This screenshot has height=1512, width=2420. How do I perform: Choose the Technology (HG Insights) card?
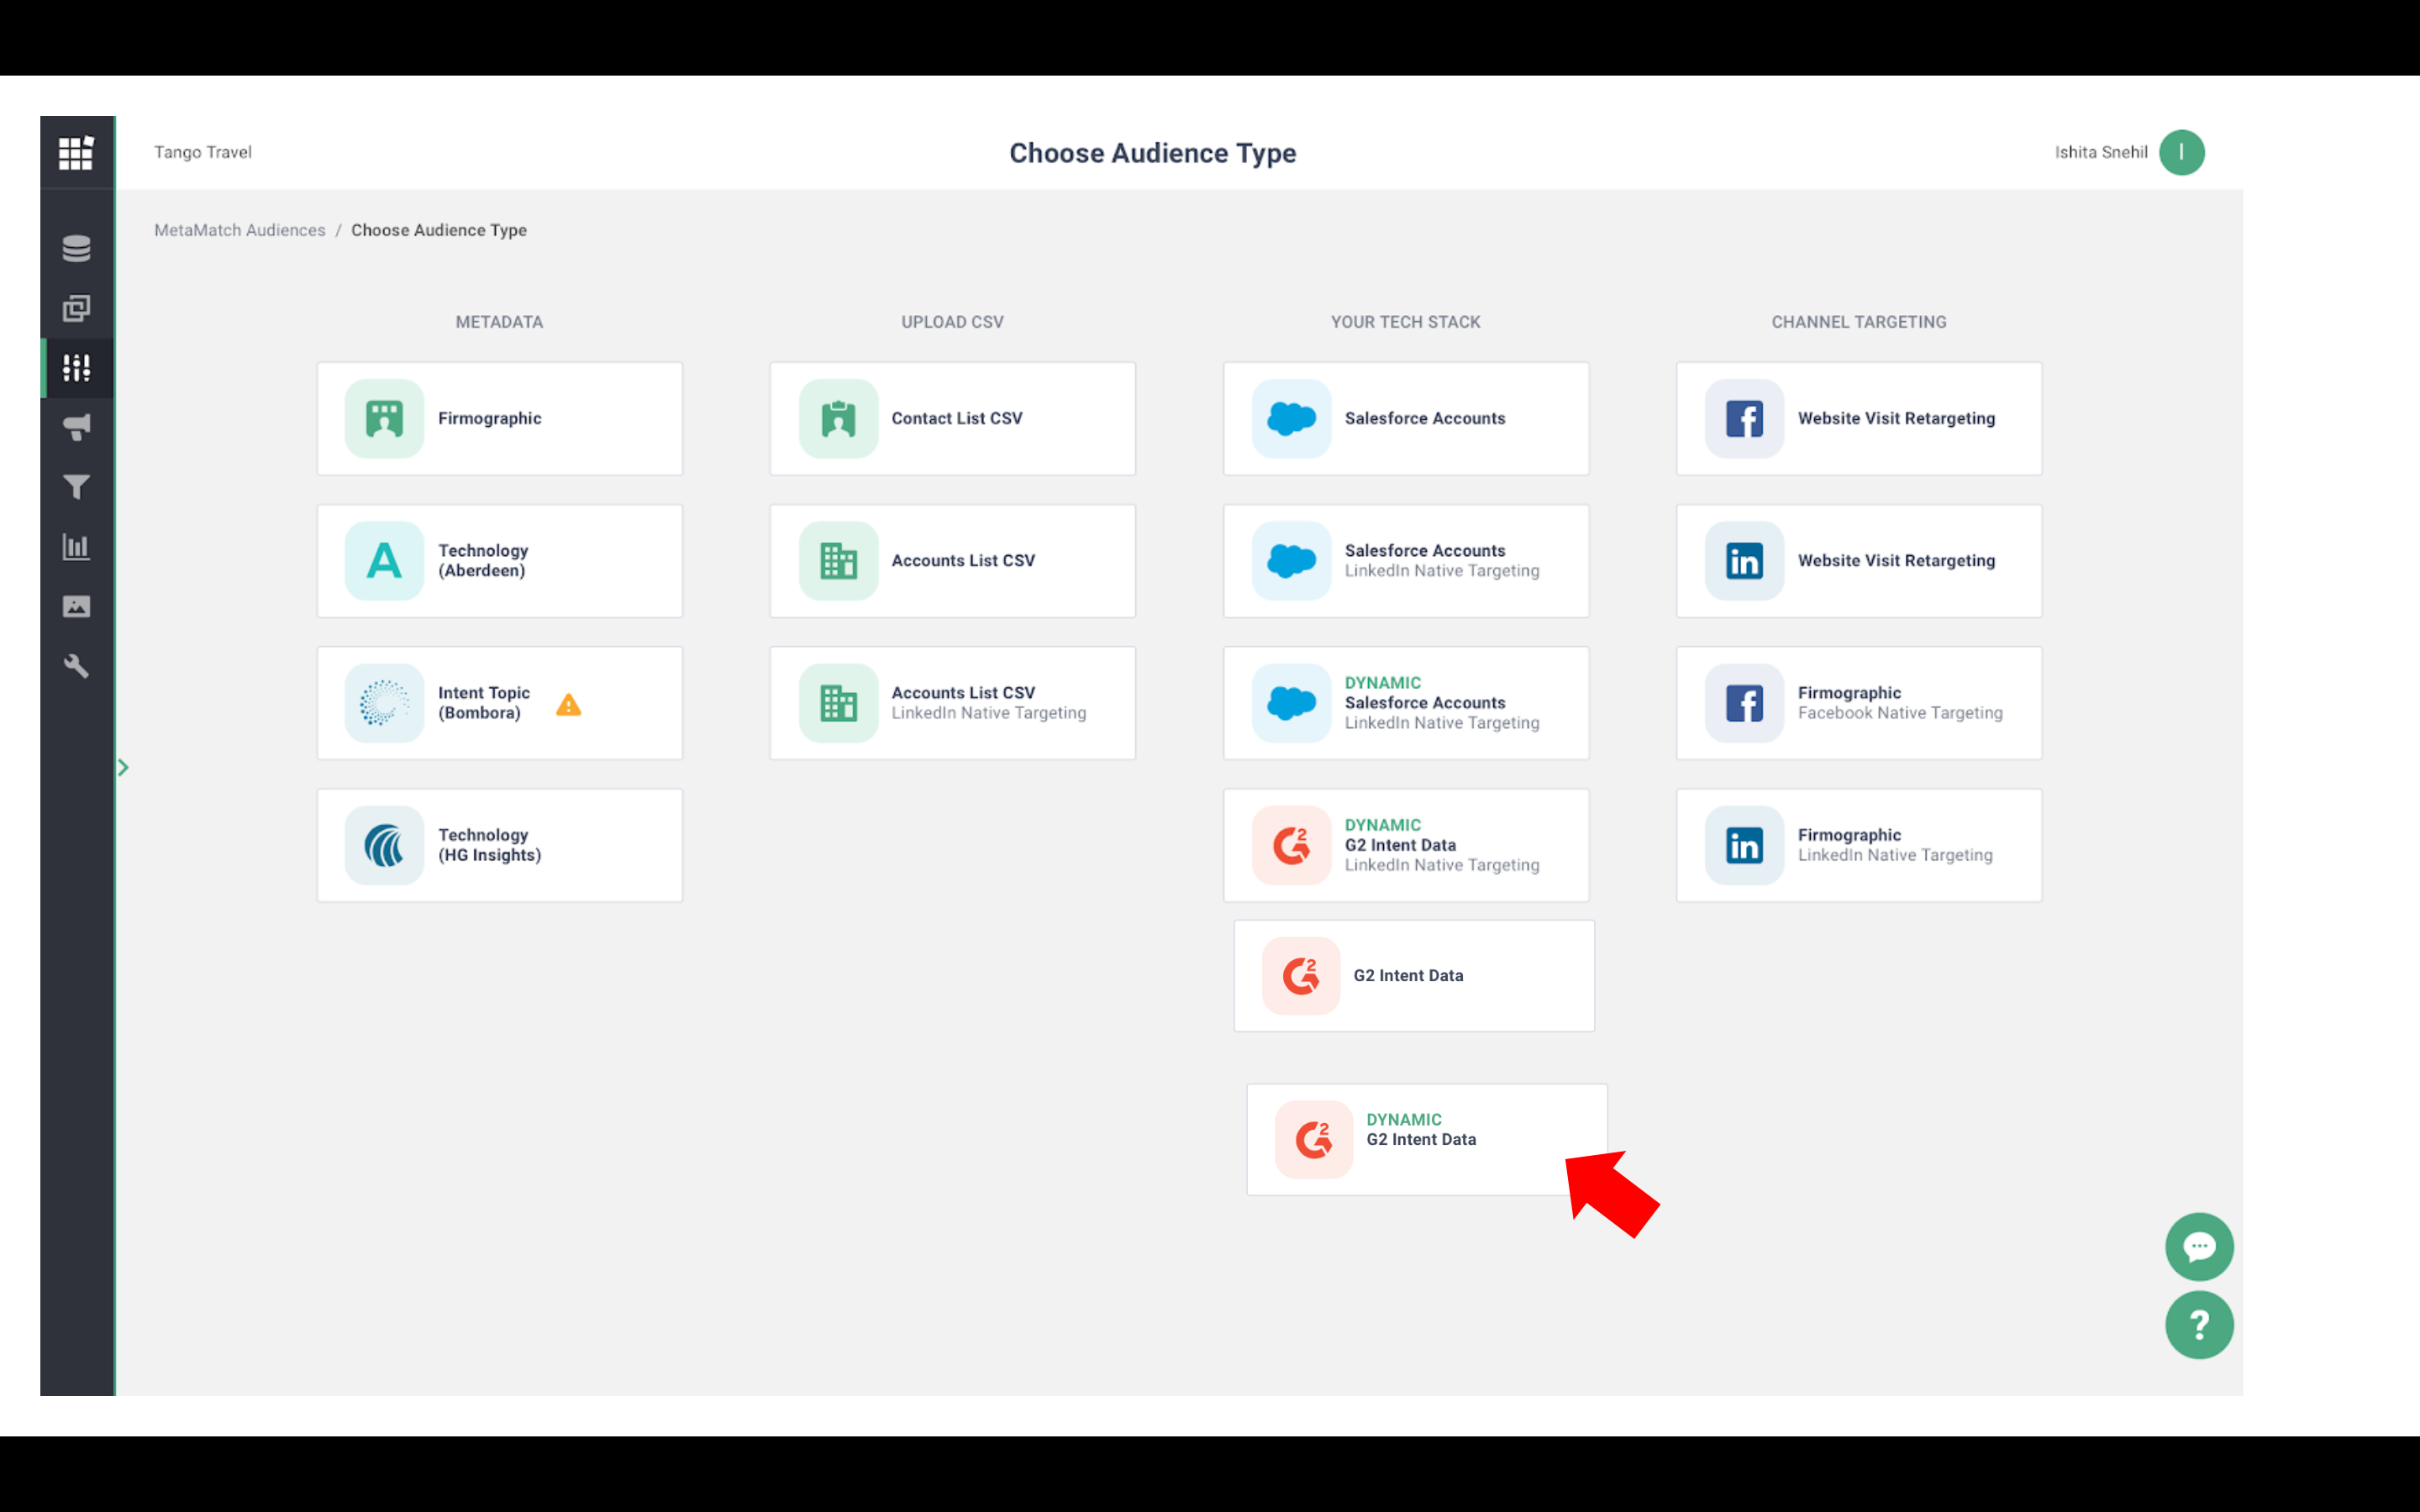pyautogui.click(x=500, y=845)
